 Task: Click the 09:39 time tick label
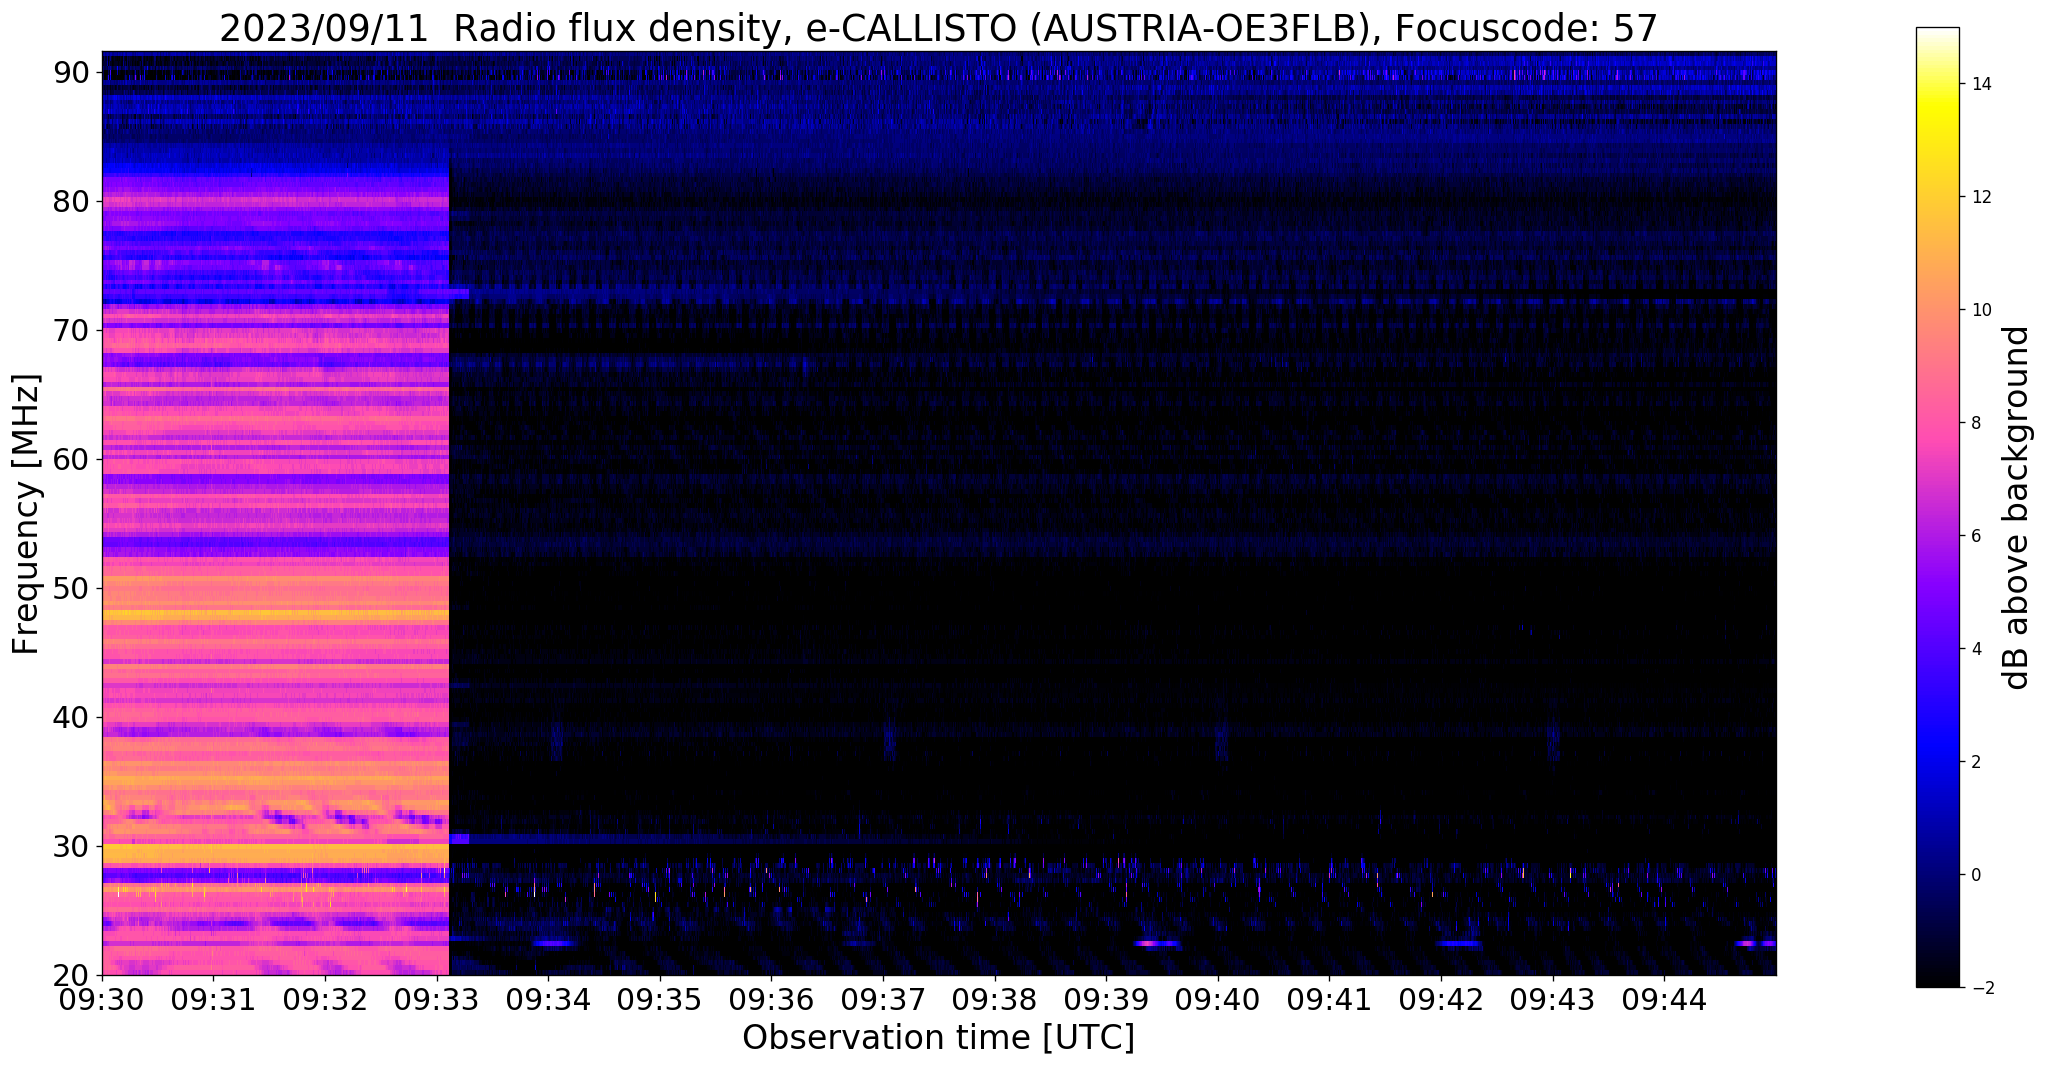(1106, 998)
